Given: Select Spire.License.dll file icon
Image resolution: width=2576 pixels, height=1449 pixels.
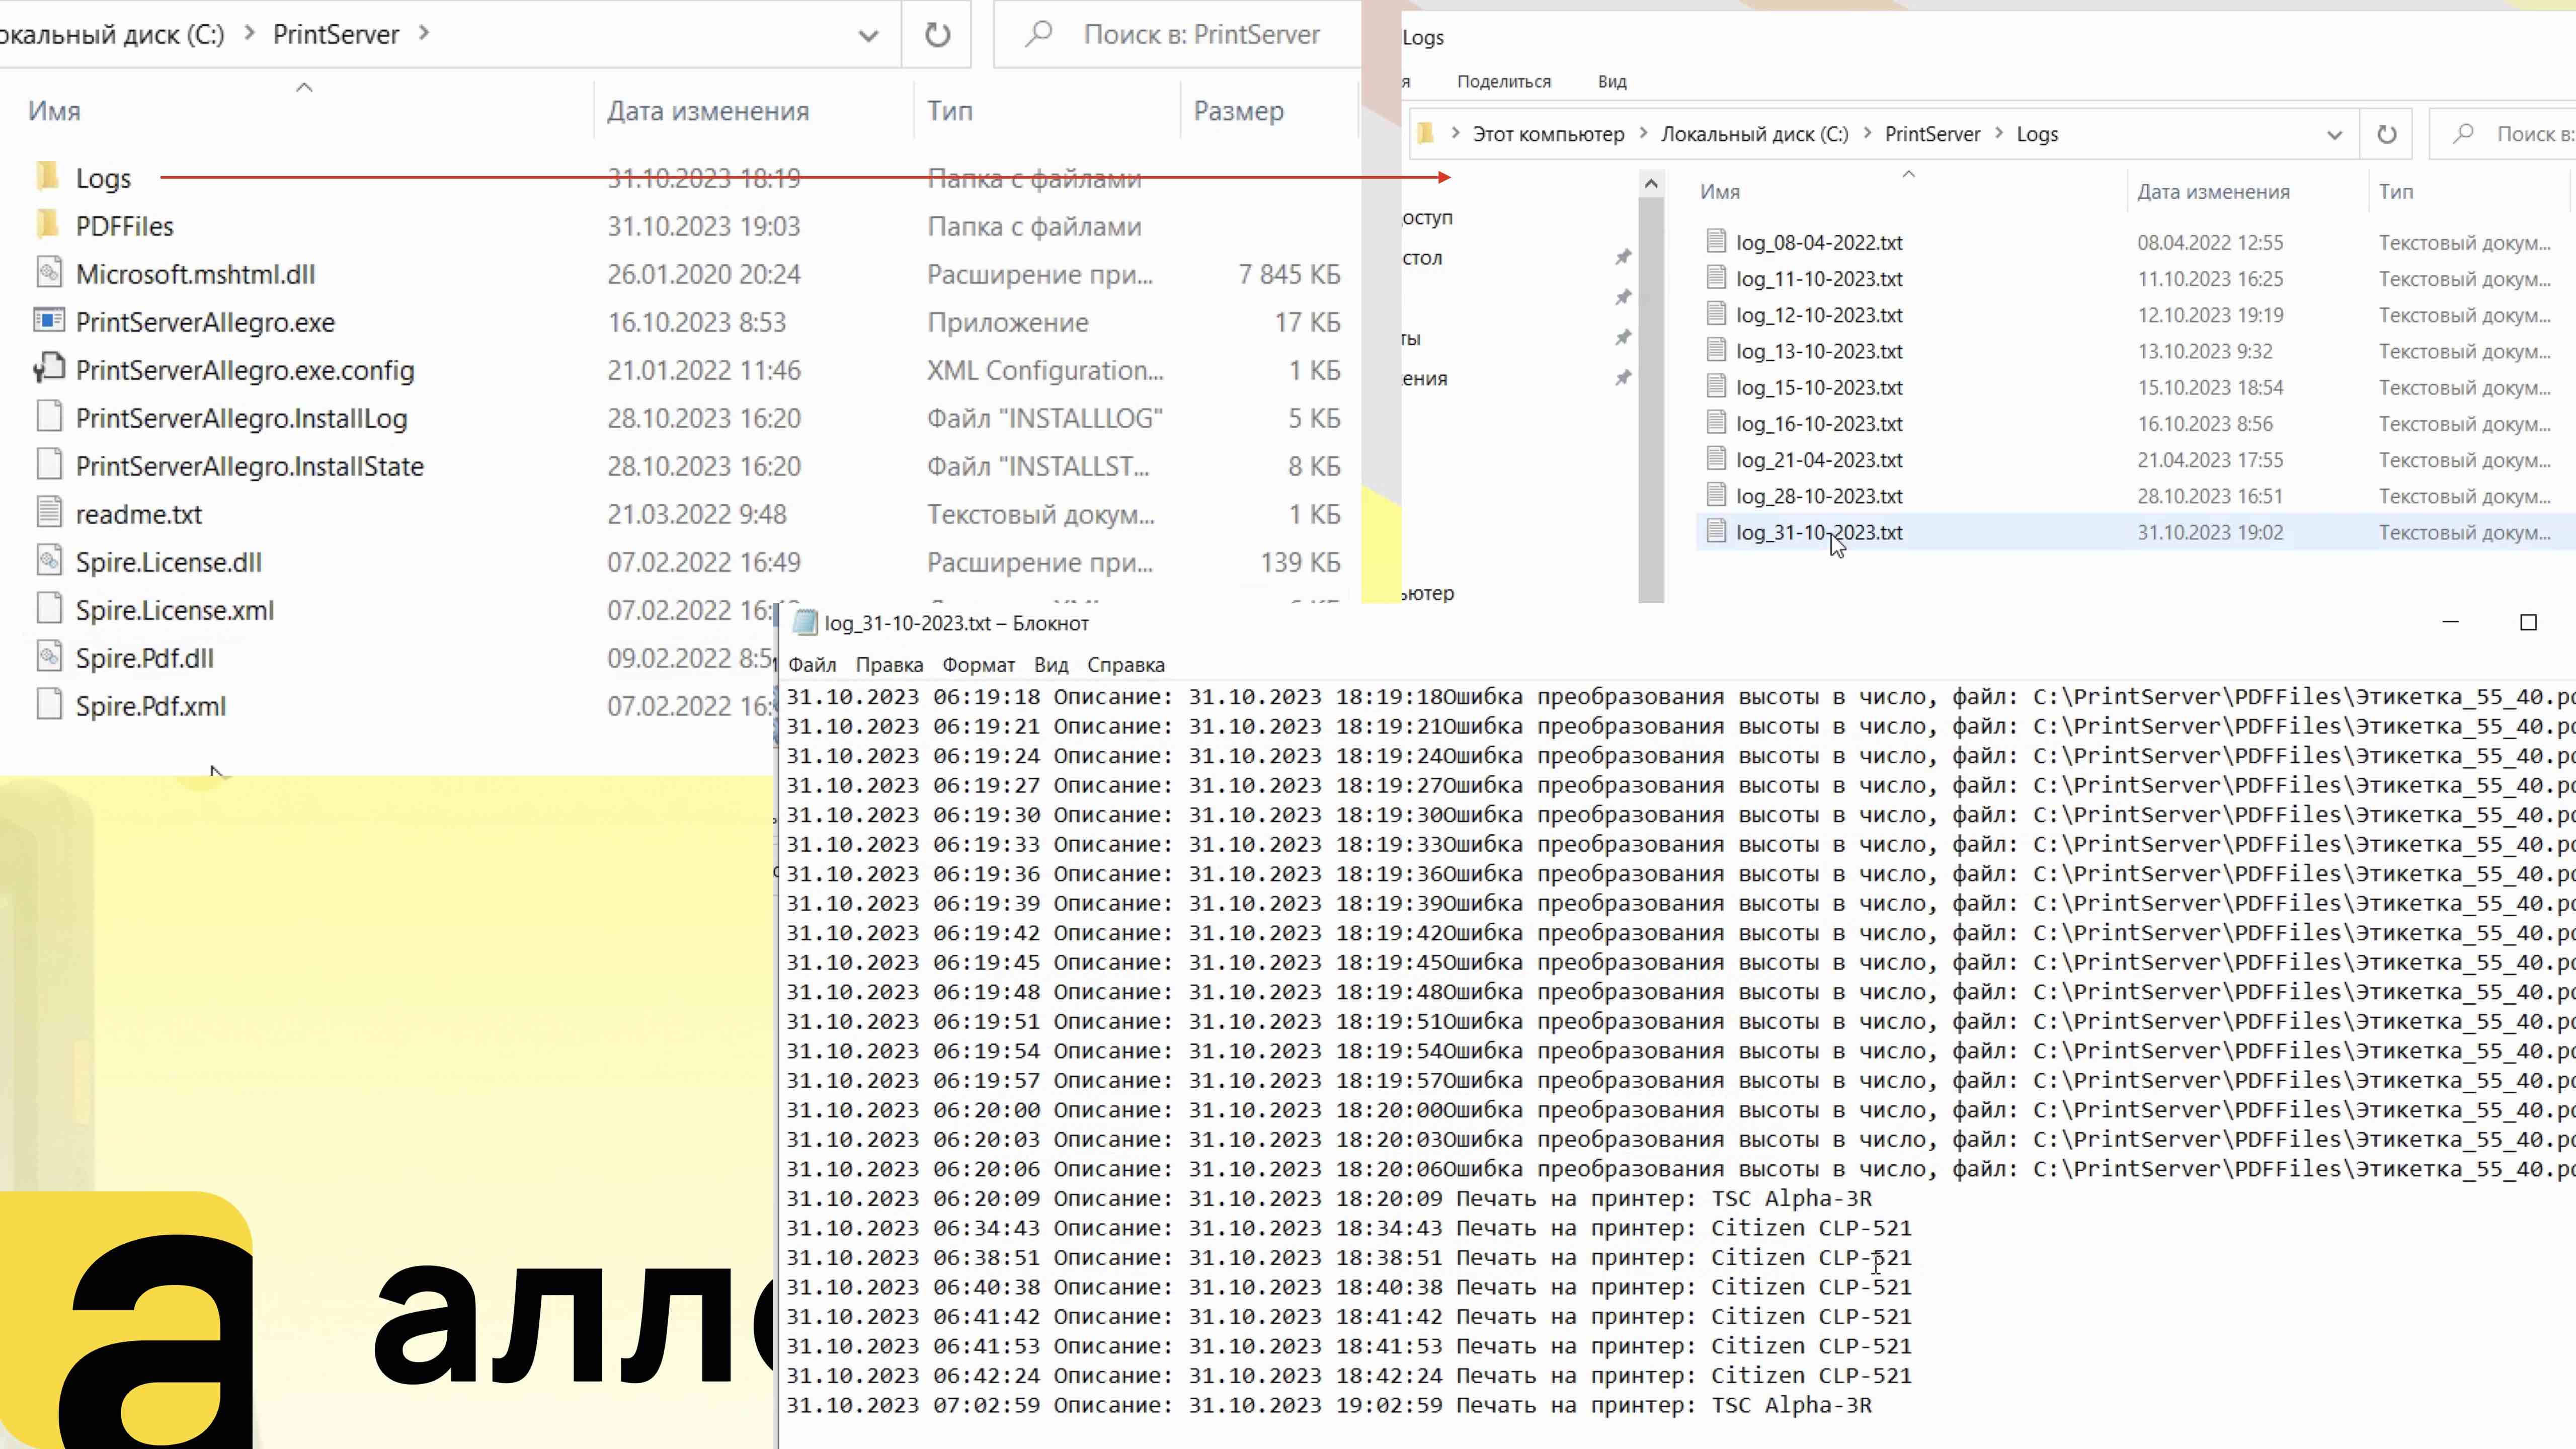Looking at the screenshot, I should 49,561.
